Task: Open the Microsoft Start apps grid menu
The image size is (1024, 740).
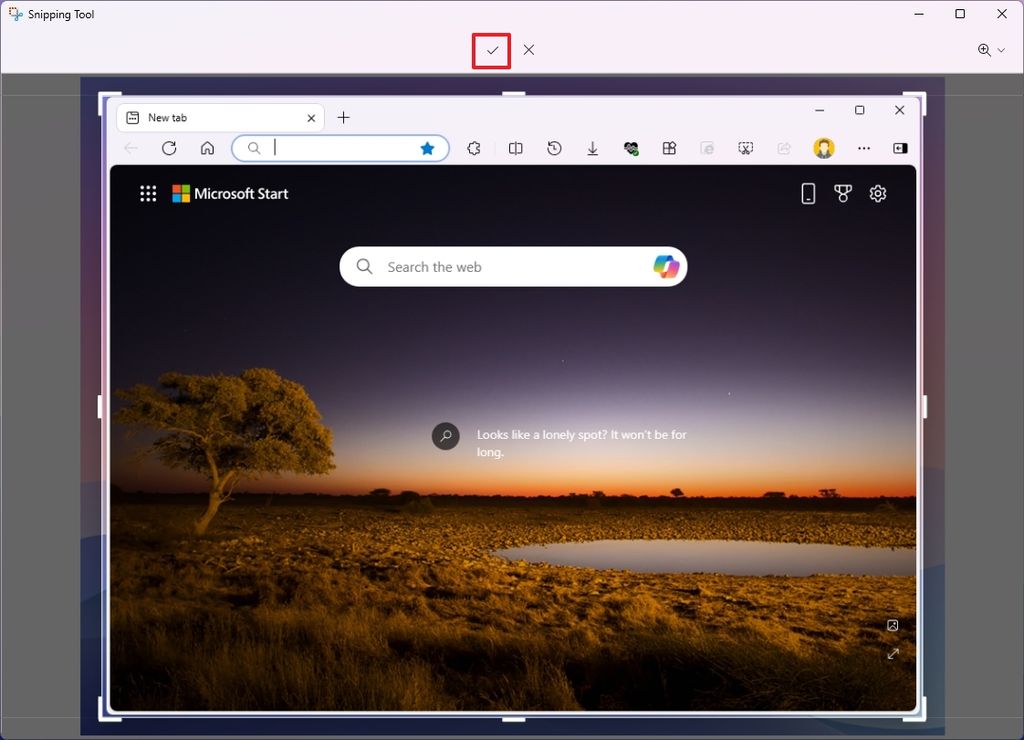Action: pos(148,193)
